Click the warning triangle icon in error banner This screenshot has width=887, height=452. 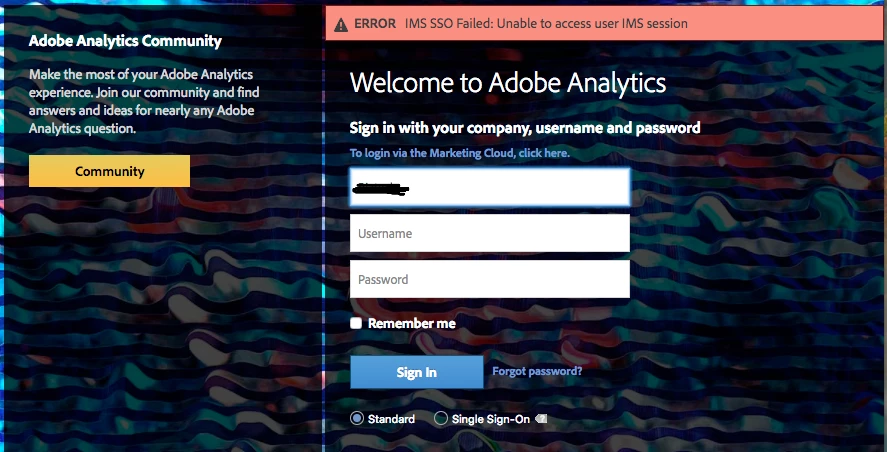tap(341, 24)
